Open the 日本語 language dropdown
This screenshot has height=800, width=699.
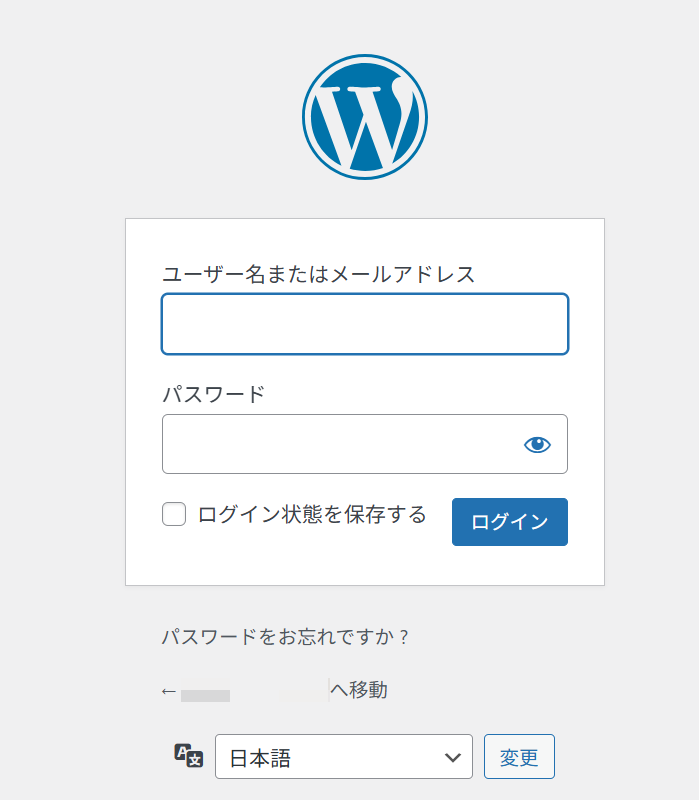pyautogui.click(x=343, y=757)
